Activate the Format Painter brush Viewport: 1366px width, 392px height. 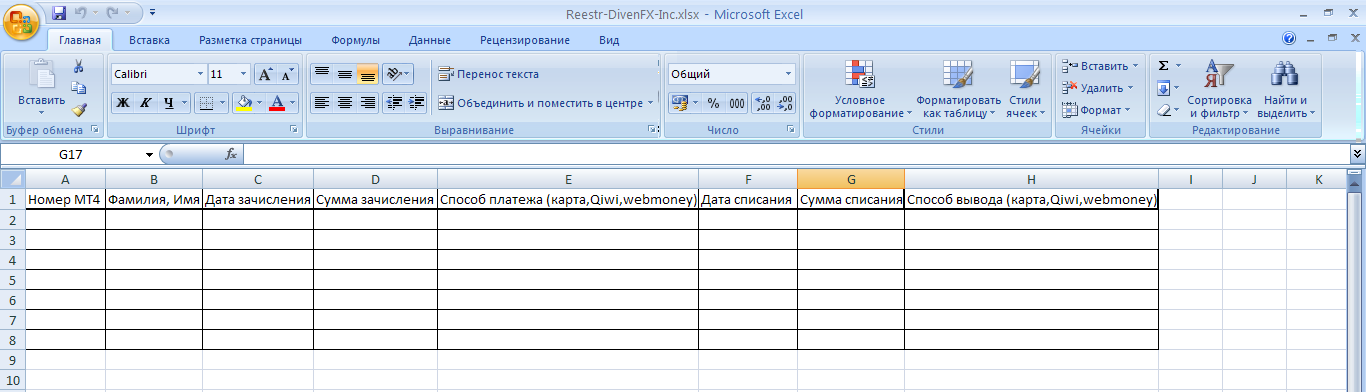(x=79, y=110)
